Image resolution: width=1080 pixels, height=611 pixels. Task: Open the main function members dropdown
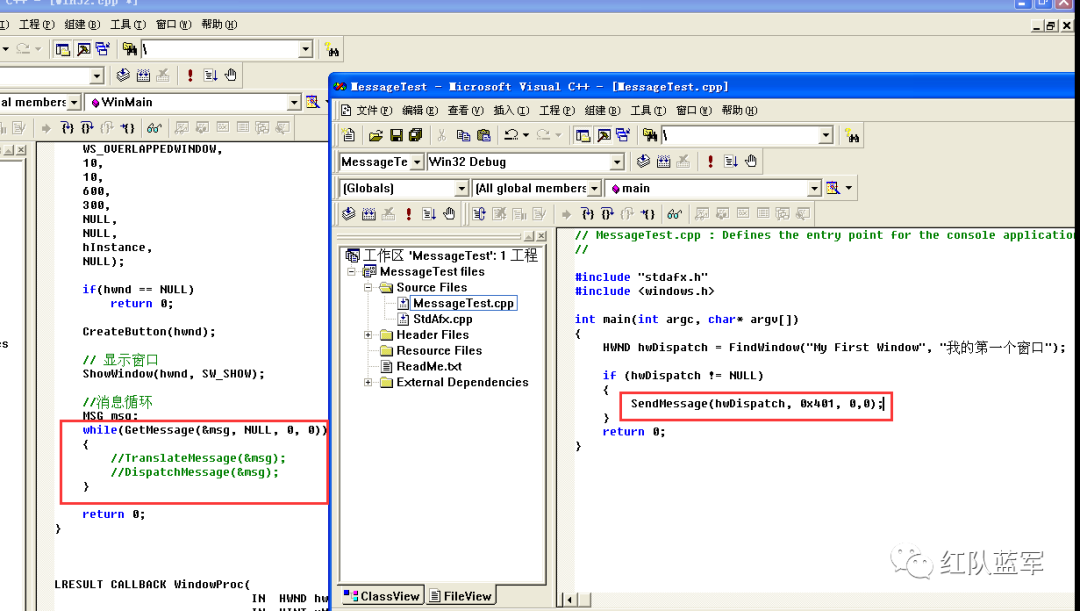pos(814,188)
